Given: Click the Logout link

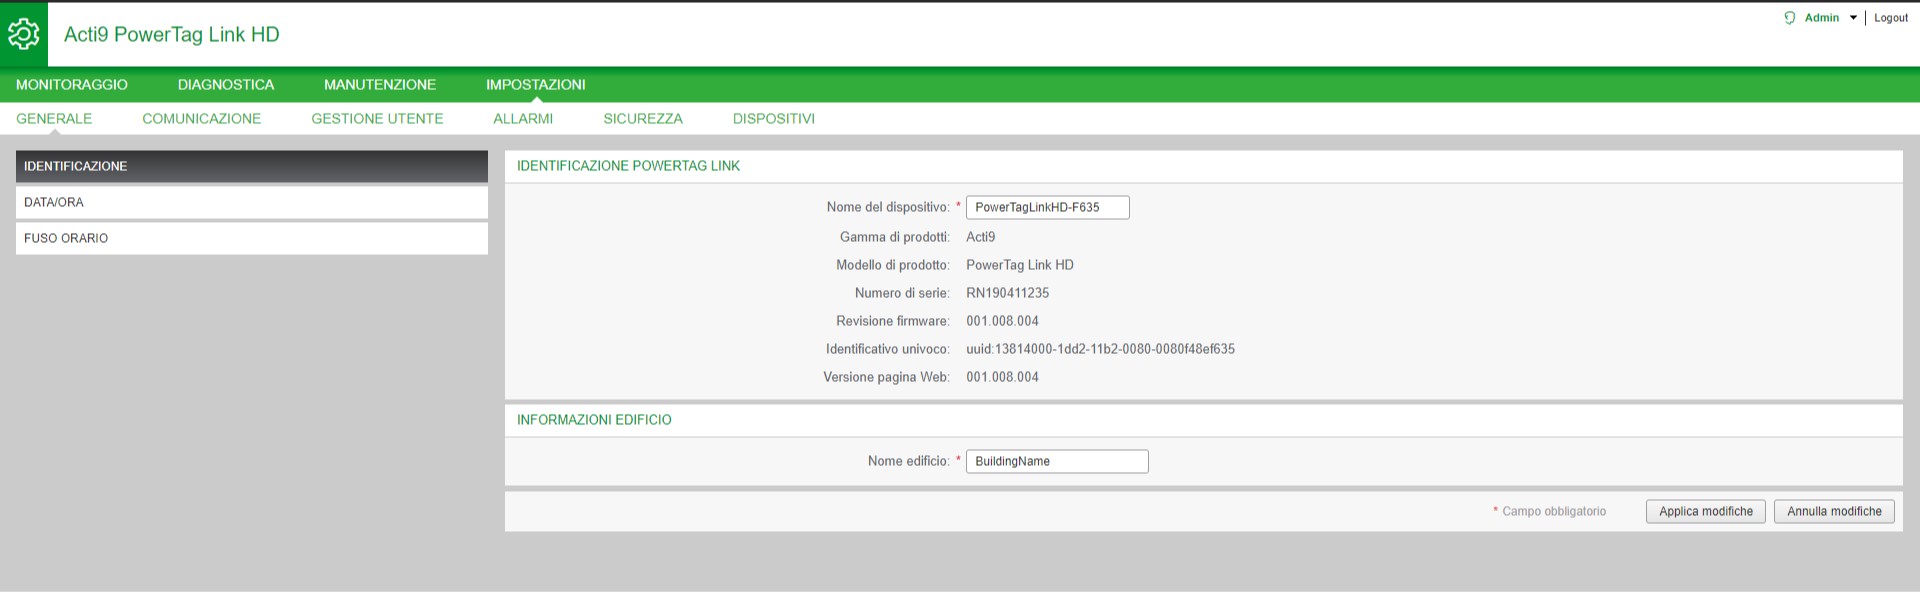Looking at the screenshot, I should 1891,18.
